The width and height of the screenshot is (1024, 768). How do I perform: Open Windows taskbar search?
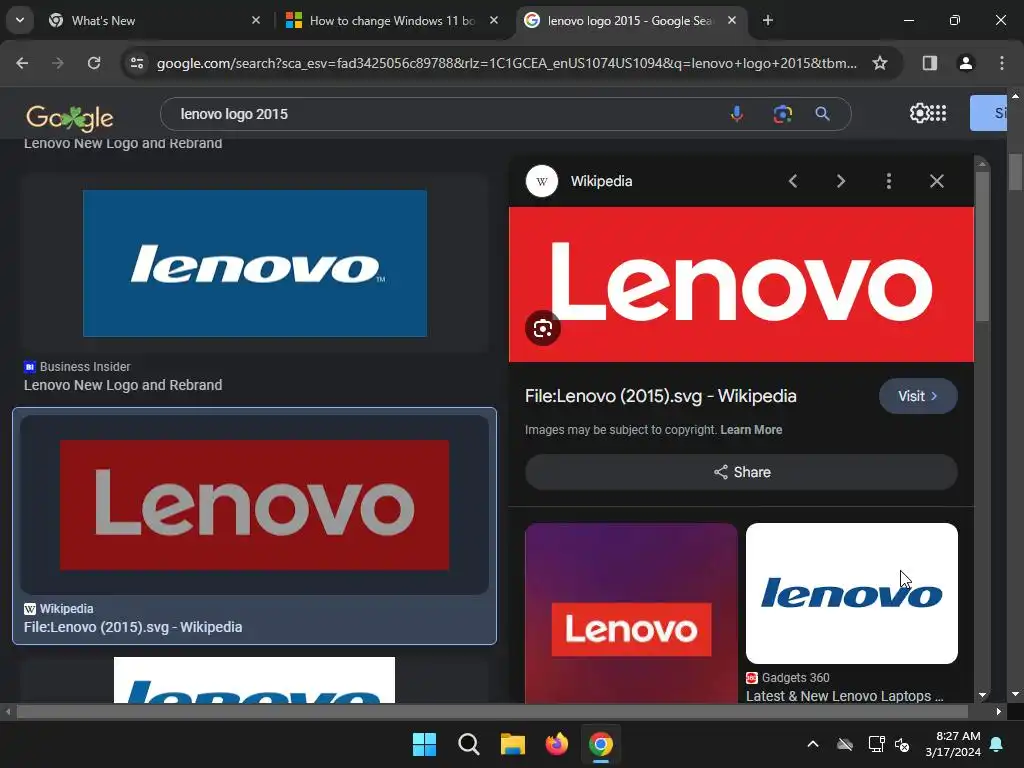[468, 744]
